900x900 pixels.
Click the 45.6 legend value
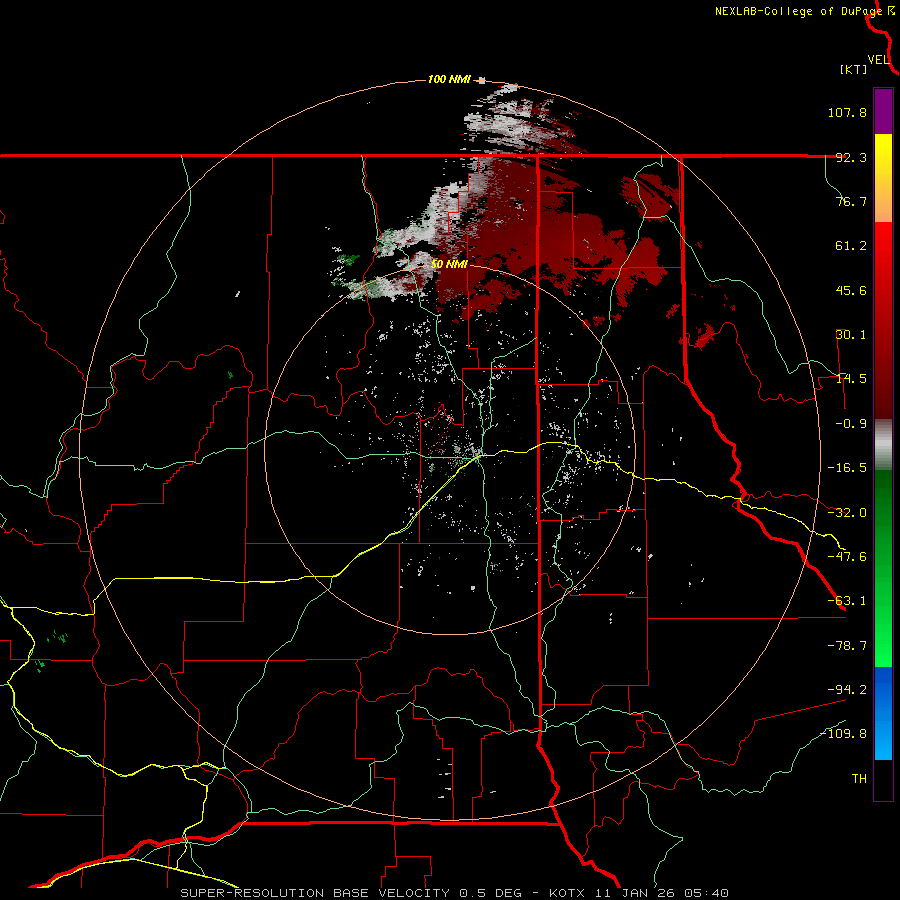coord(851,290)
